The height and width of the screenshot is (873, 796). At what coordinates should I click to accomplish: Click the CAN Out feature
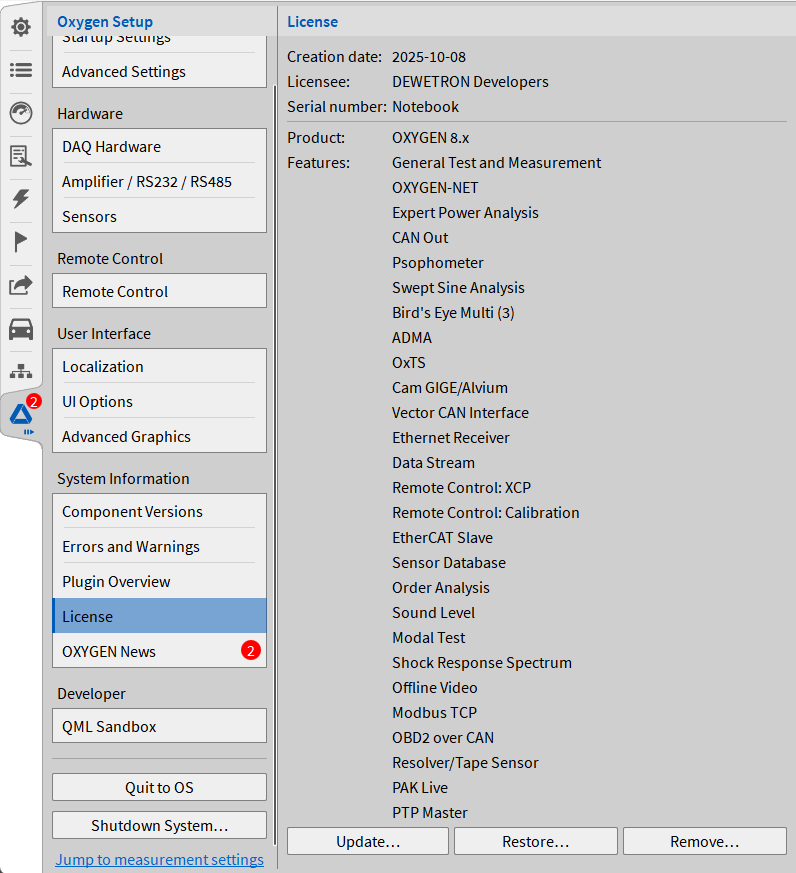point(420,238)
